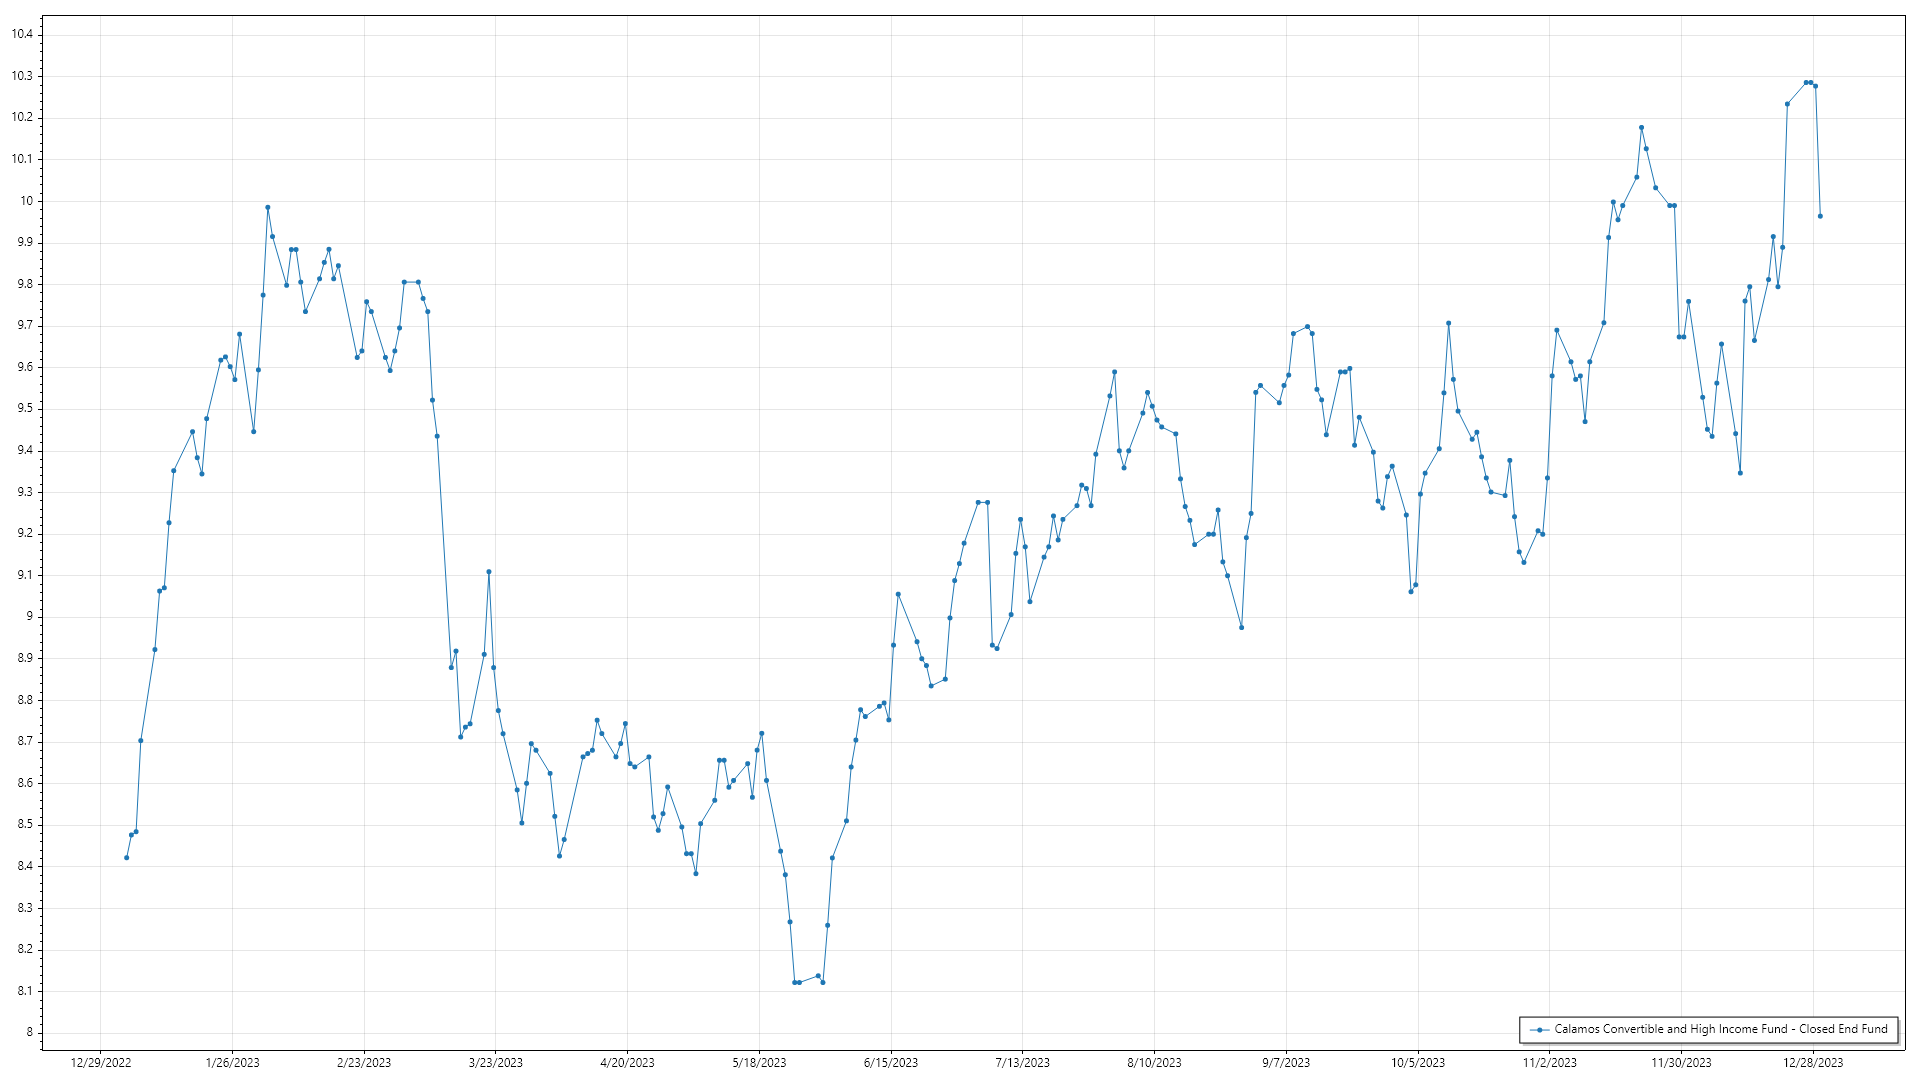This screenshot has width=1920, height=1080.
Task: Click the 3/23/2023 date tick label
Action: click(x=496, y=1063)
